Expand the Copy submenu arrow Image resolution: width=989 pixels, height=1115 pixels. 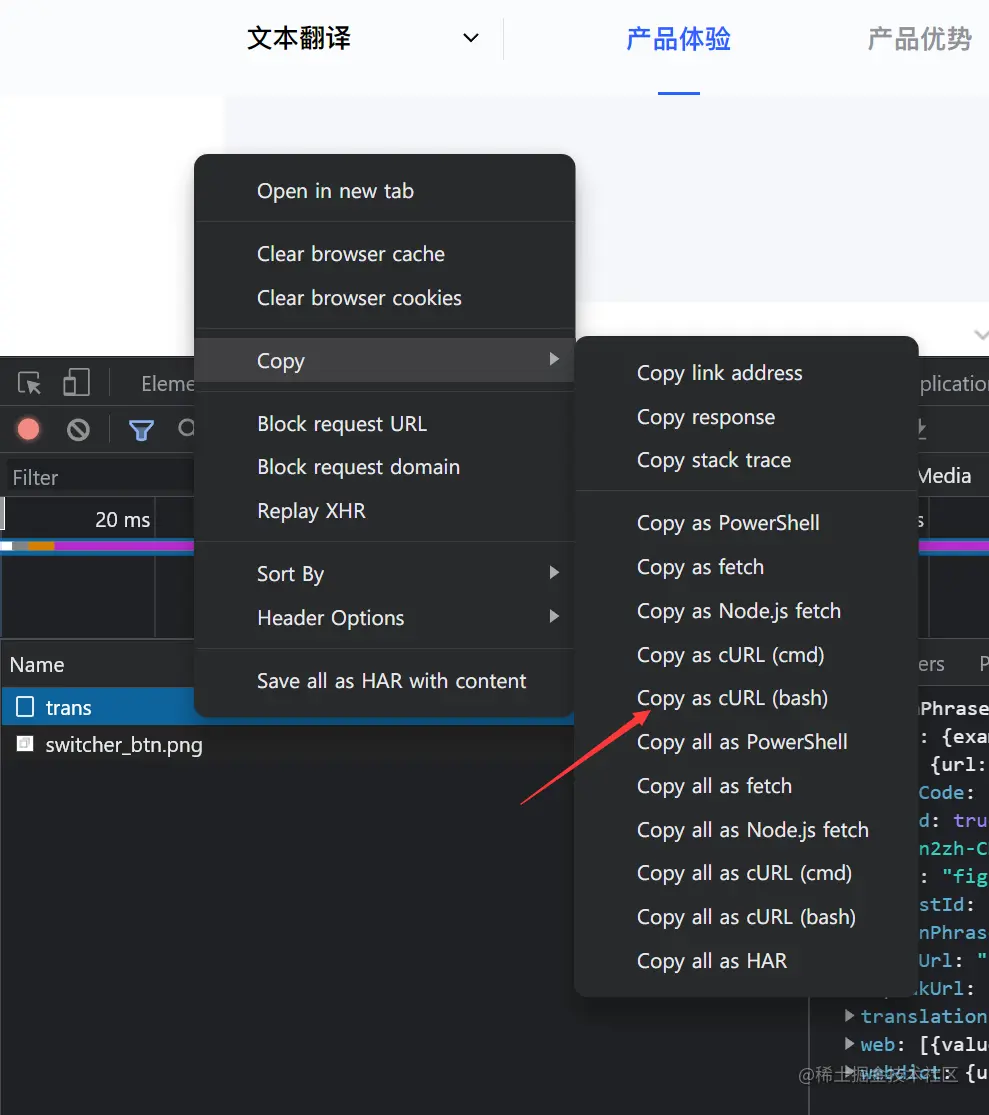point(554,359)
